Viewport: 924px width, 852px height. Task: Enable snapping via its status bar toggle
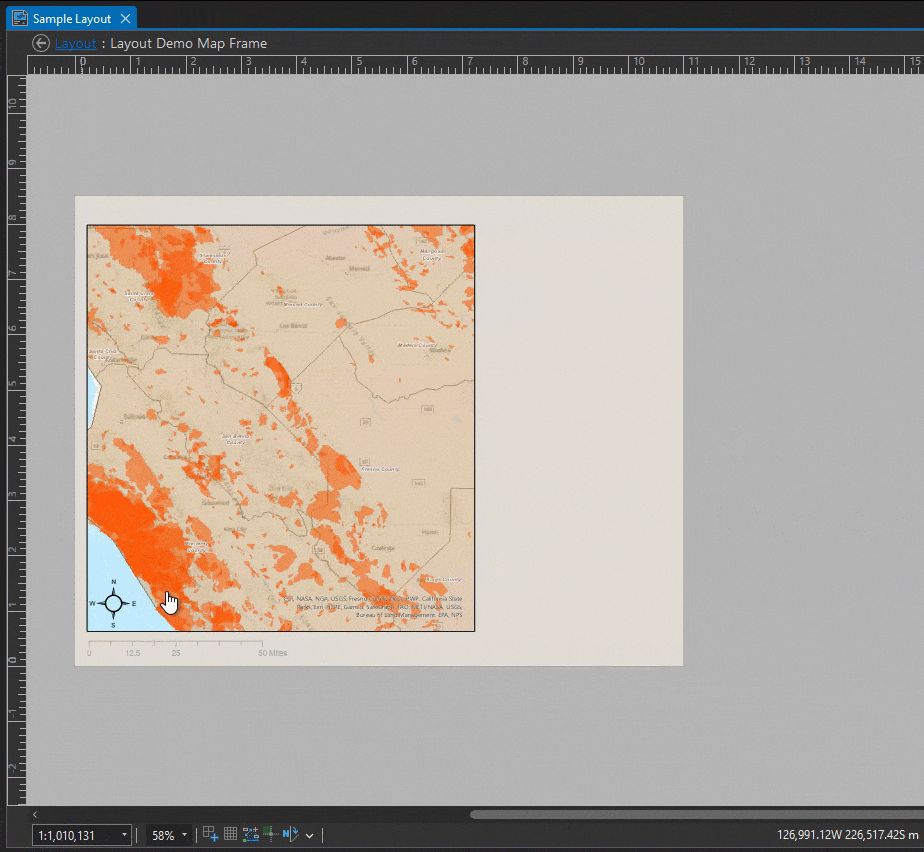251,834
